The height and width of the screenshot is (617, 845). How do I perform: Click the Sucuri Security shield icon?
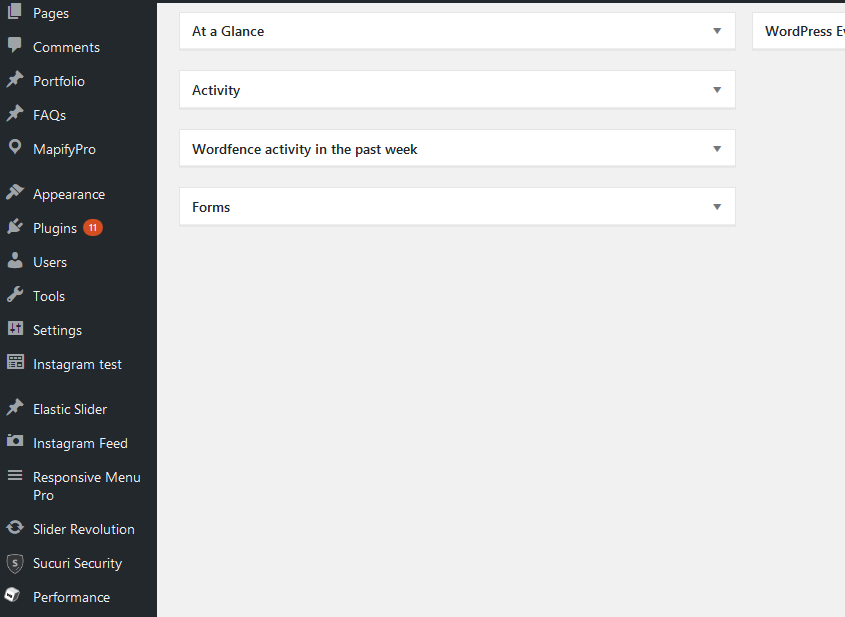point(15,563)
